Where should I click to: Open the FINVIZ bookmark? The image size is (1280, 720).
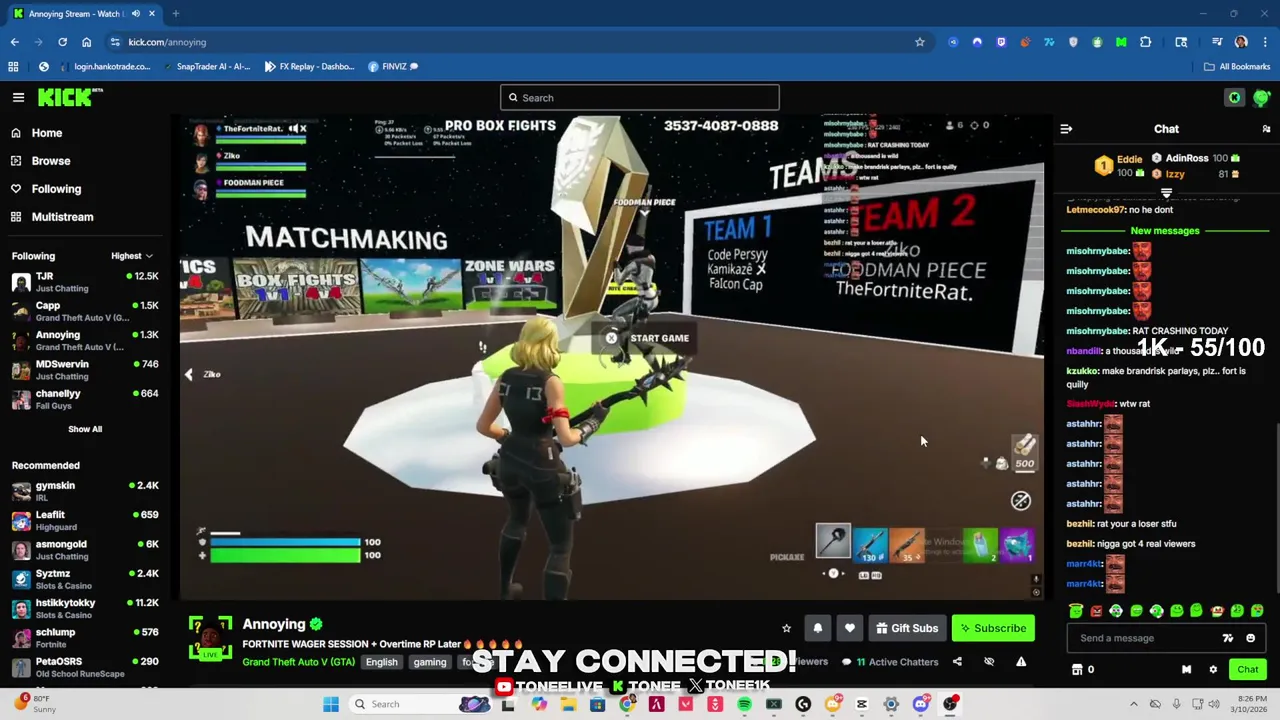coord(393,67)
